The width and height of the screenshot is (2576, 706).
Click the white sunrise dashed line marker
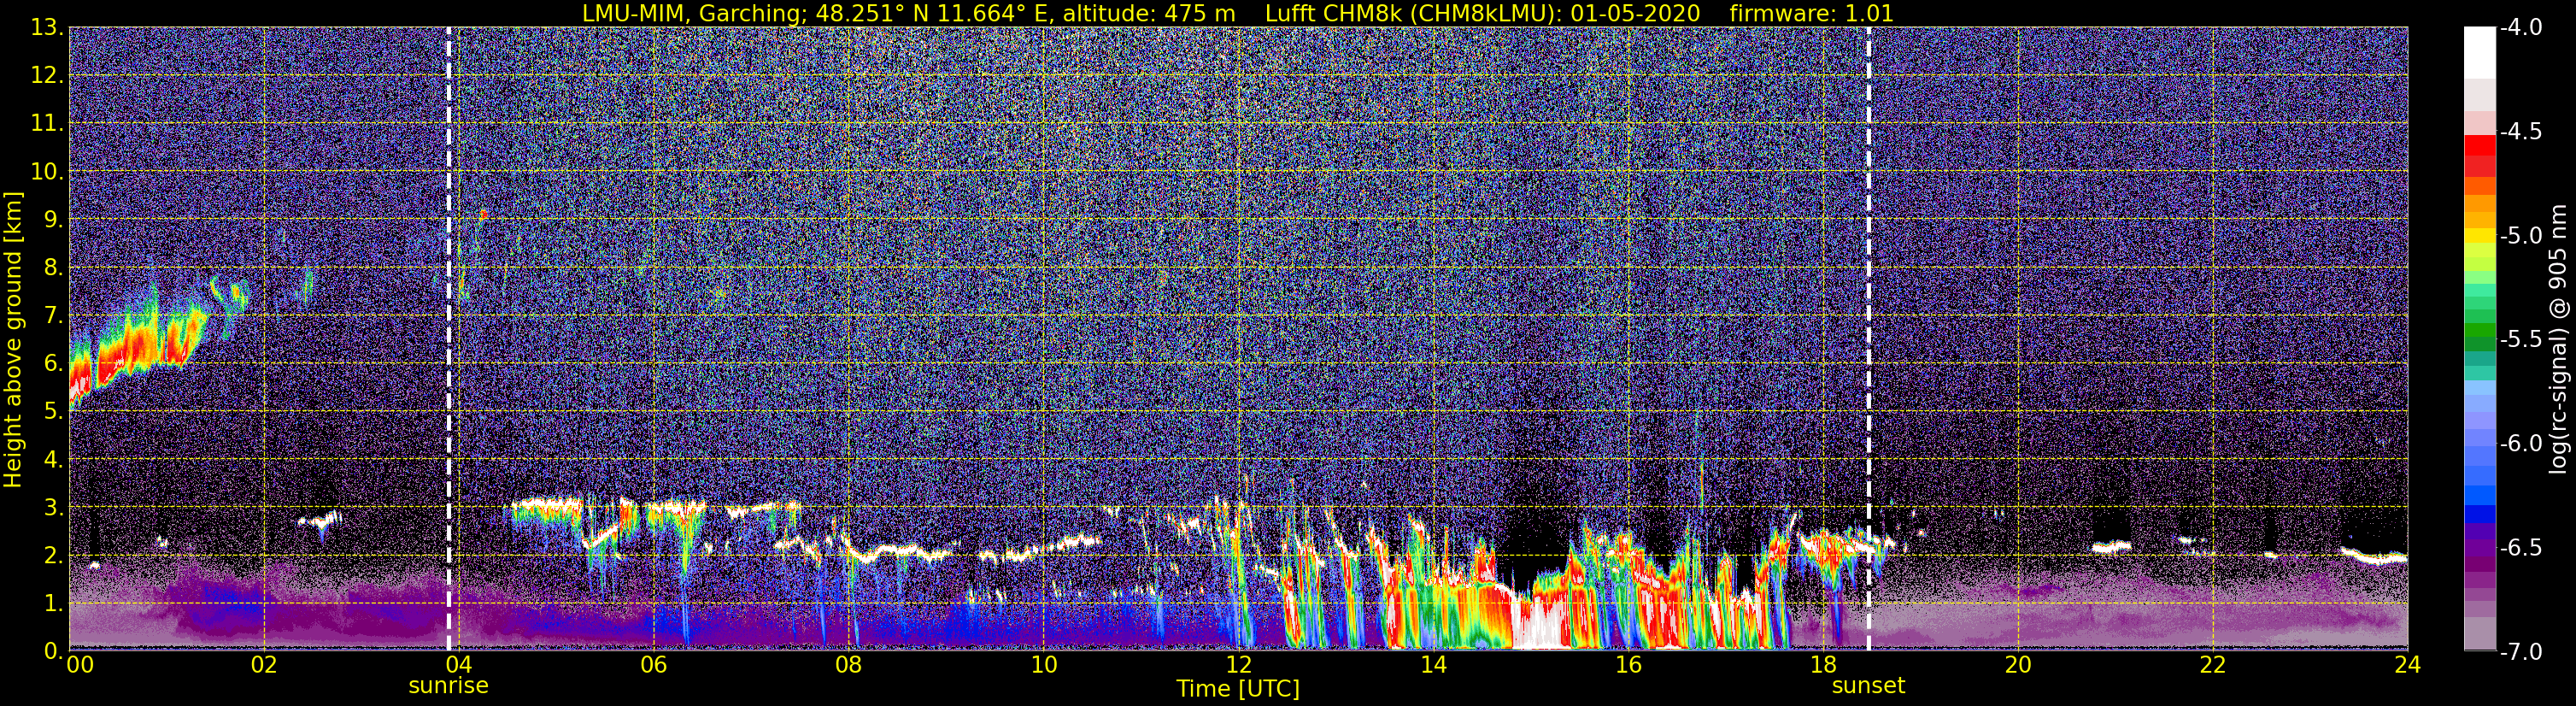pos(449,338)
